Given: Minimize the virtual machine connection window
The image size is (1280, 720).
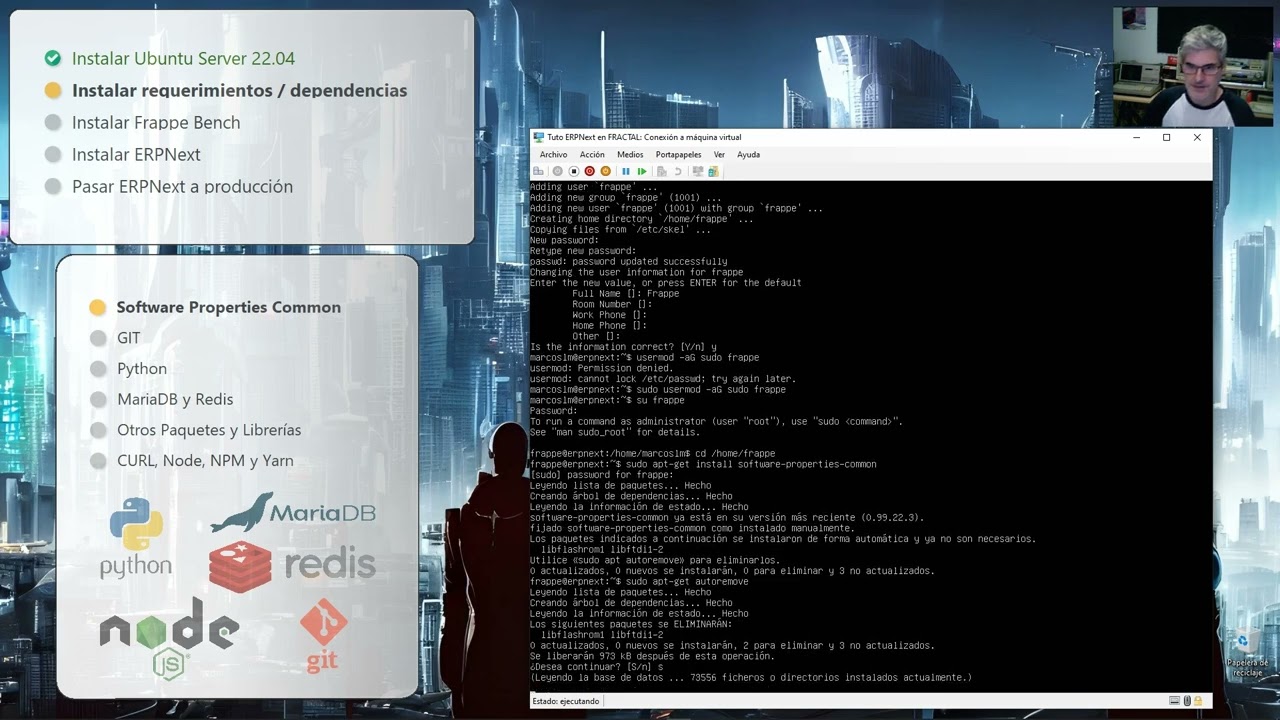Looking at the screenshot, I should pyautogui.click(x=1136, y=137).
